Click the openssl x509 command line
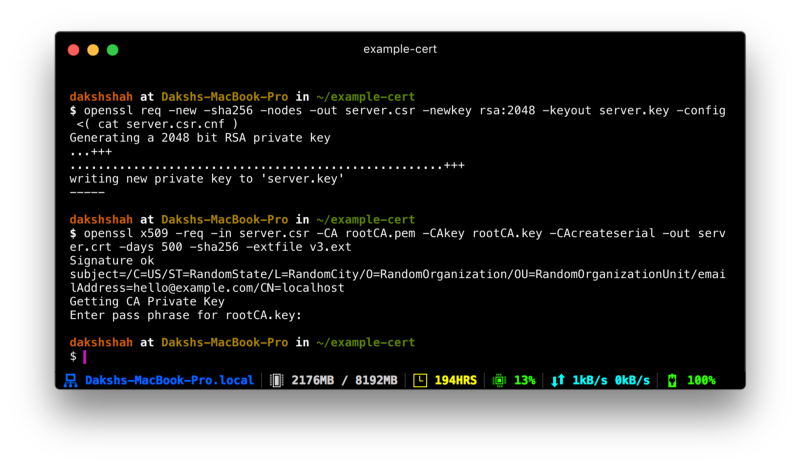This screenshot has width=800, height=467. coord(397,240)
